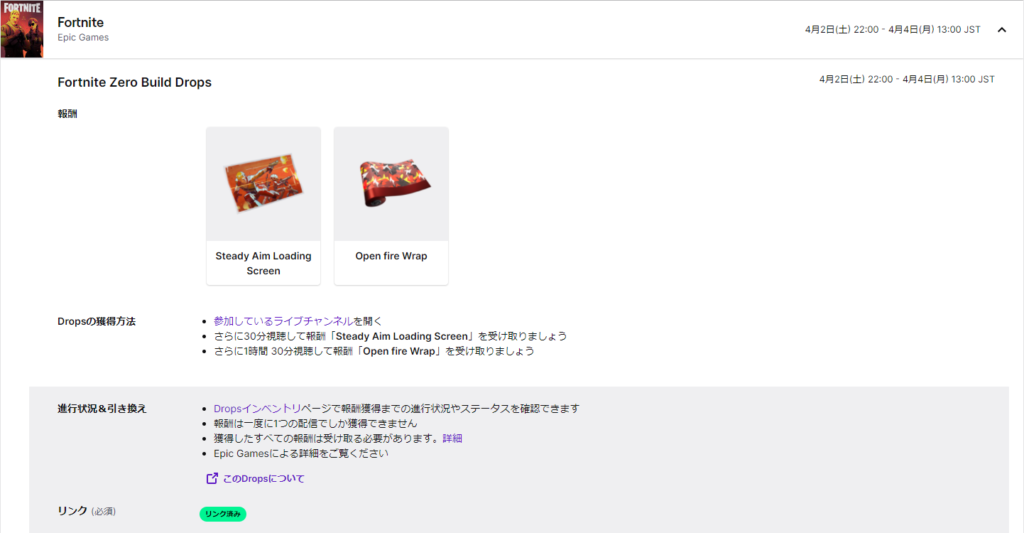
Task: Click the Steady Aim Loading Screen label
Action: click(x=263, y=263)
